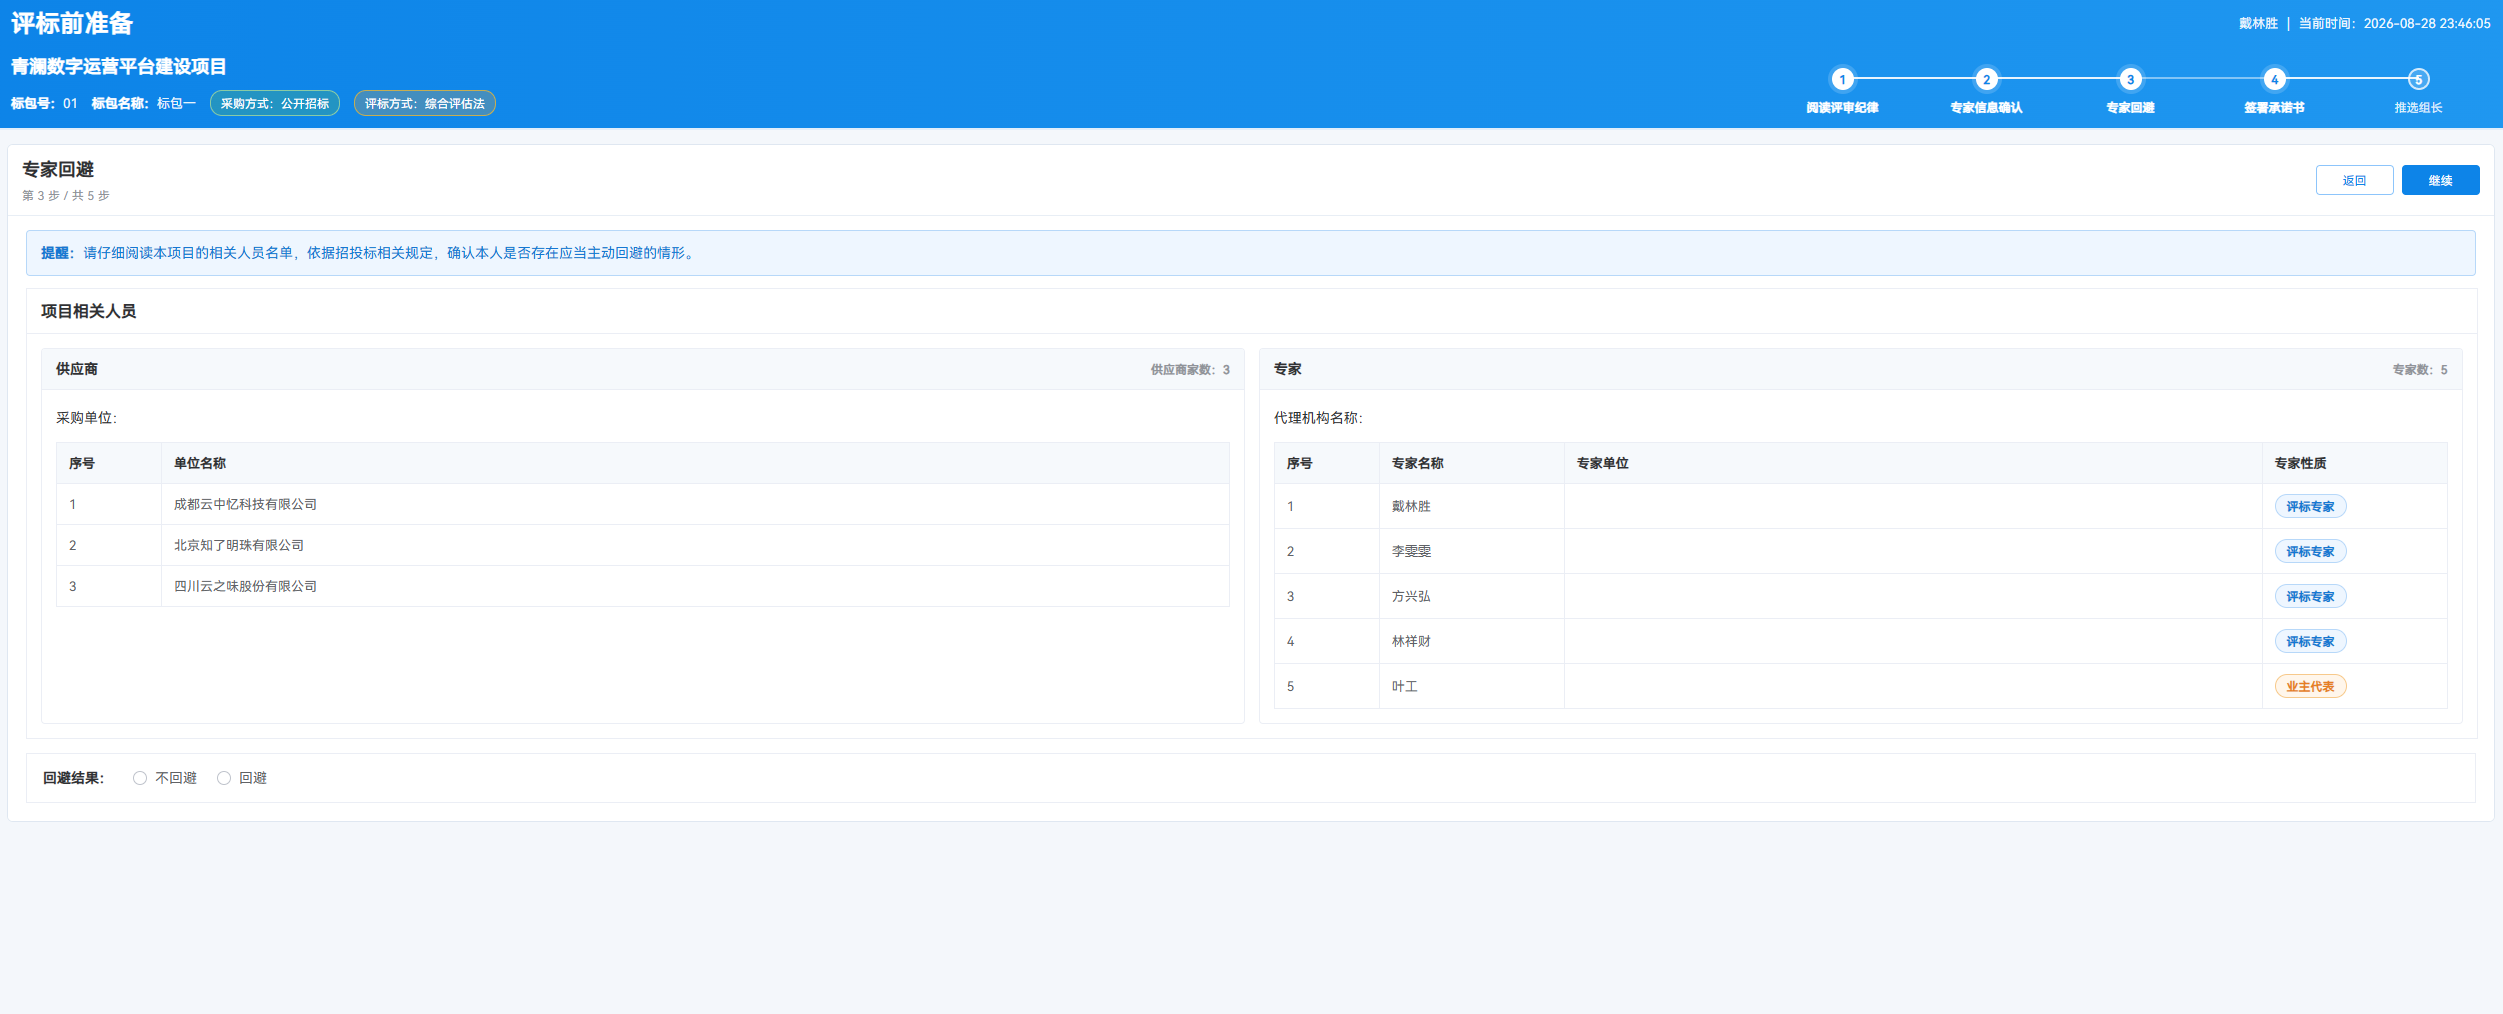Select step 5 推选组长
The image size is (2503, 1014).
click(x=2418, y=79)
